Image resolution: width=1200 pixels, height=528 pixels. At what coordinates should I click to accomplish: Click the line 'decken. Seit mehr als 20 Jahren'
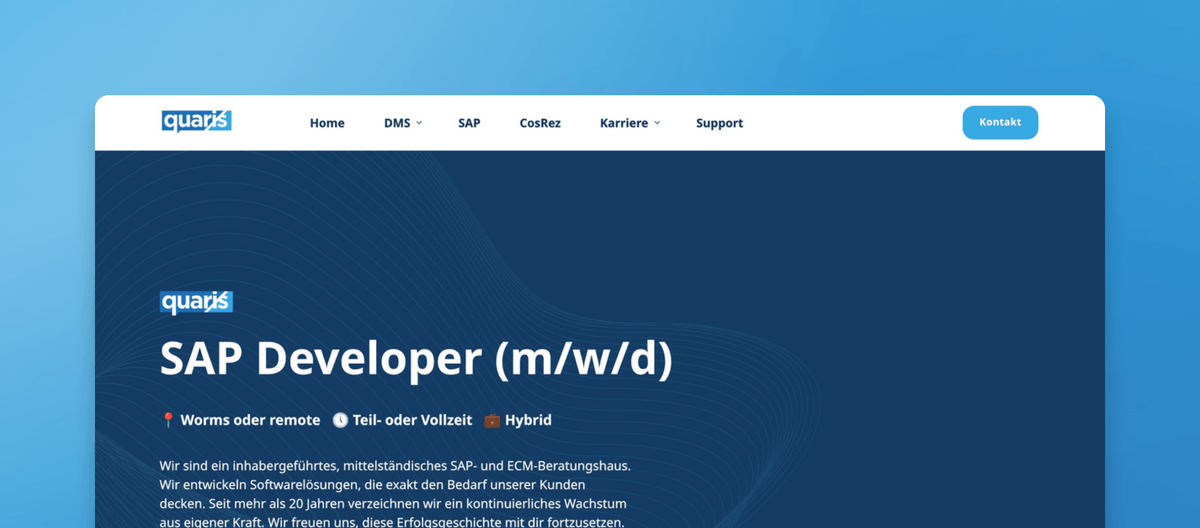point(393,504)
